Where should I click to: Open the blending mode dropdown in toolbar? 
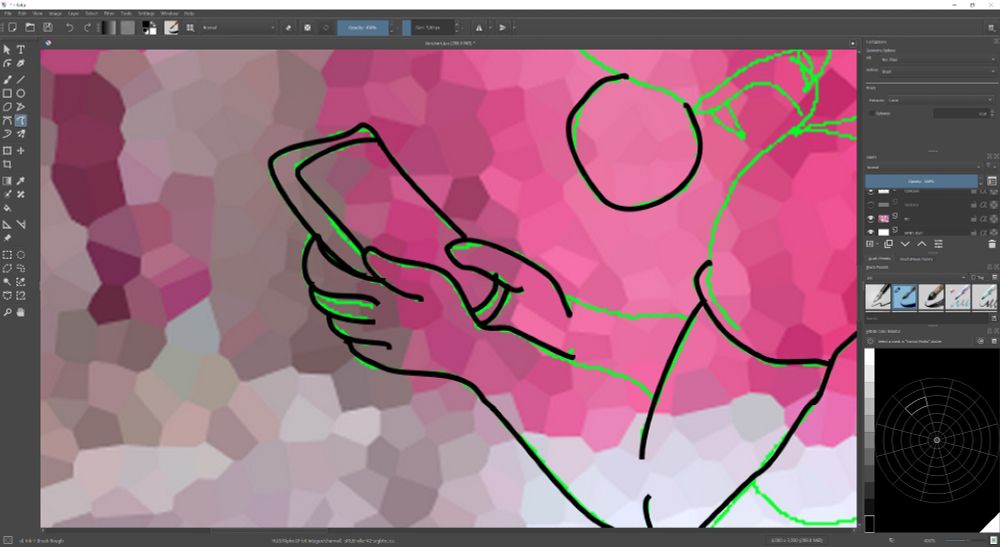pos(239,27)
